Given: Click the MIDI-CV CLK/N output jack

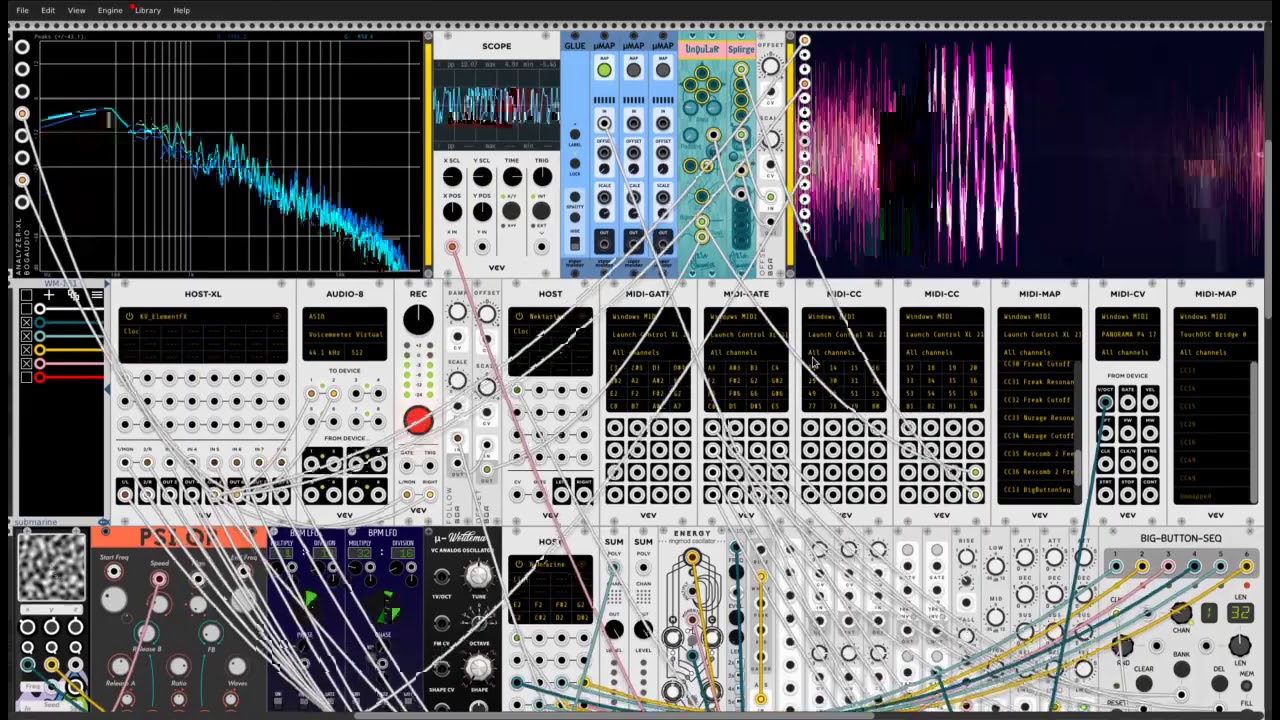Looking at the screenshot, I should coord(1128,465).
